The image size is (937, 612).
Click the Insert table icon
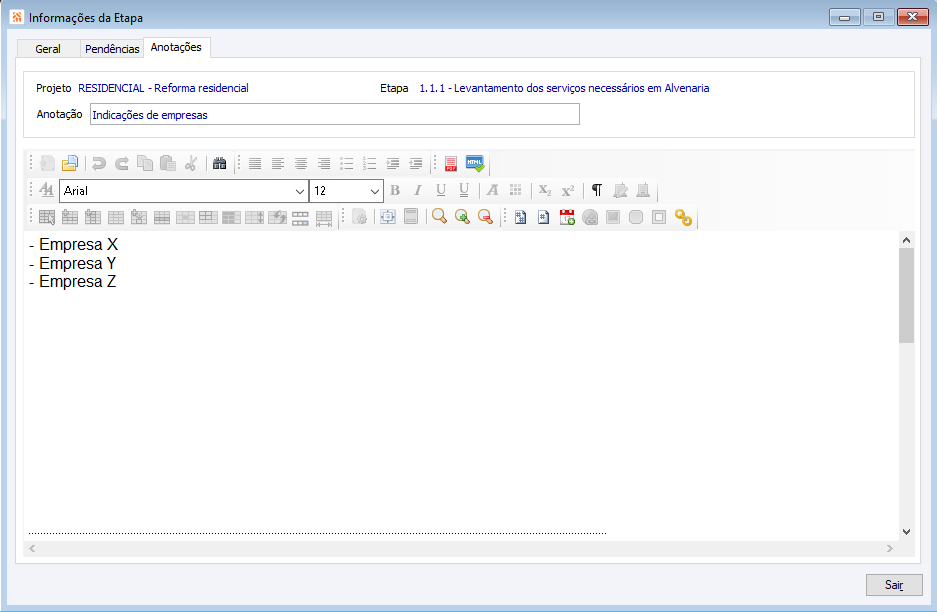click(x=47, y=218)
